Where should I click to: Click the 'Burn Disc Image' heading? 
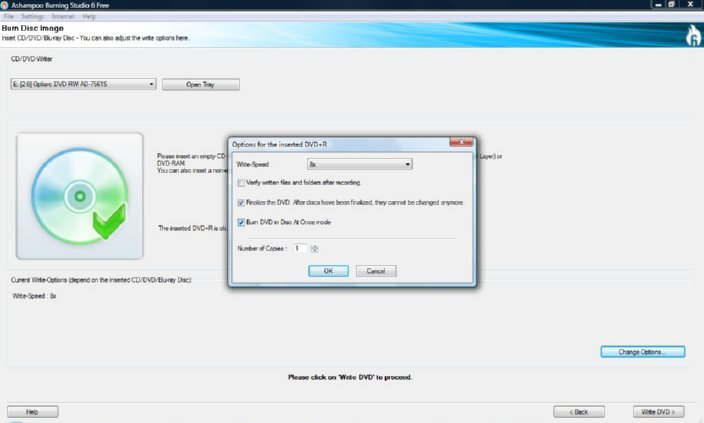tap(32, 28)
